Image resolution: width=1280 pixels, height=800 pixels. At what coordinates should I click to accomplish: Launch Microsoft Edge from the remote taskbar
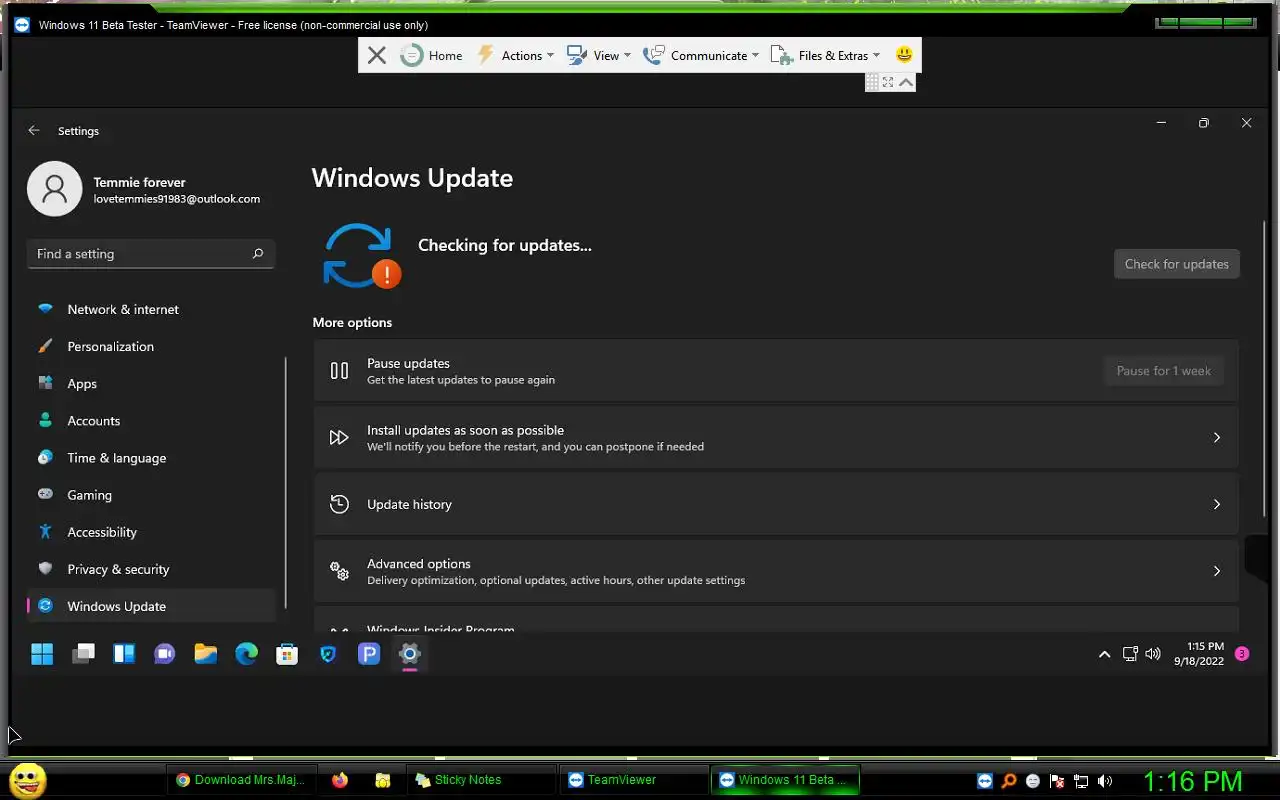tap(246, 654)
